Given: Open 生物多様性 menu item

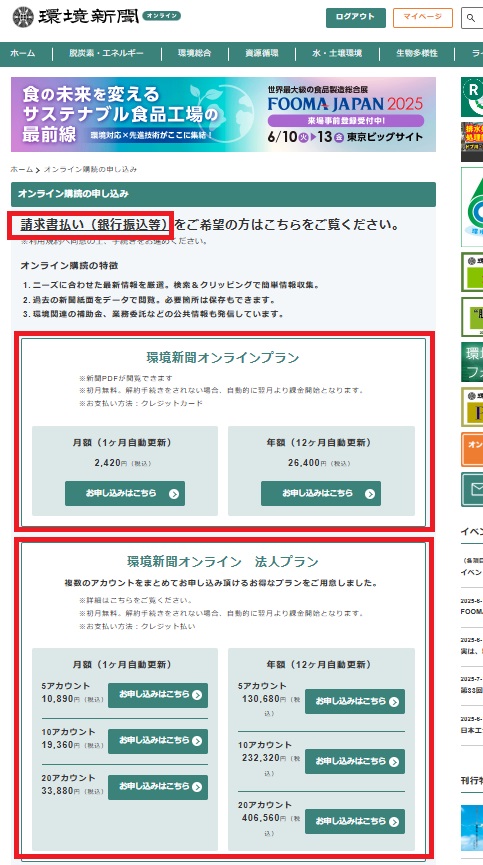Looking at the screenshot, I should click(x=417, y=54).
